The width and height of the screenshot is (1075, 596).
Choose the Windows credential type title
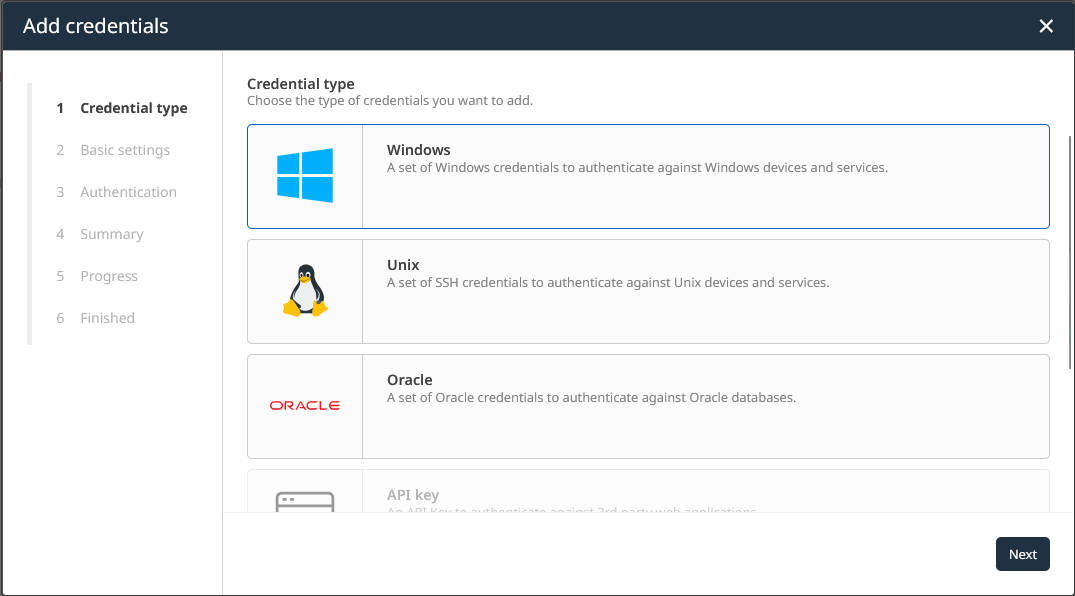[x=419, y=150]
